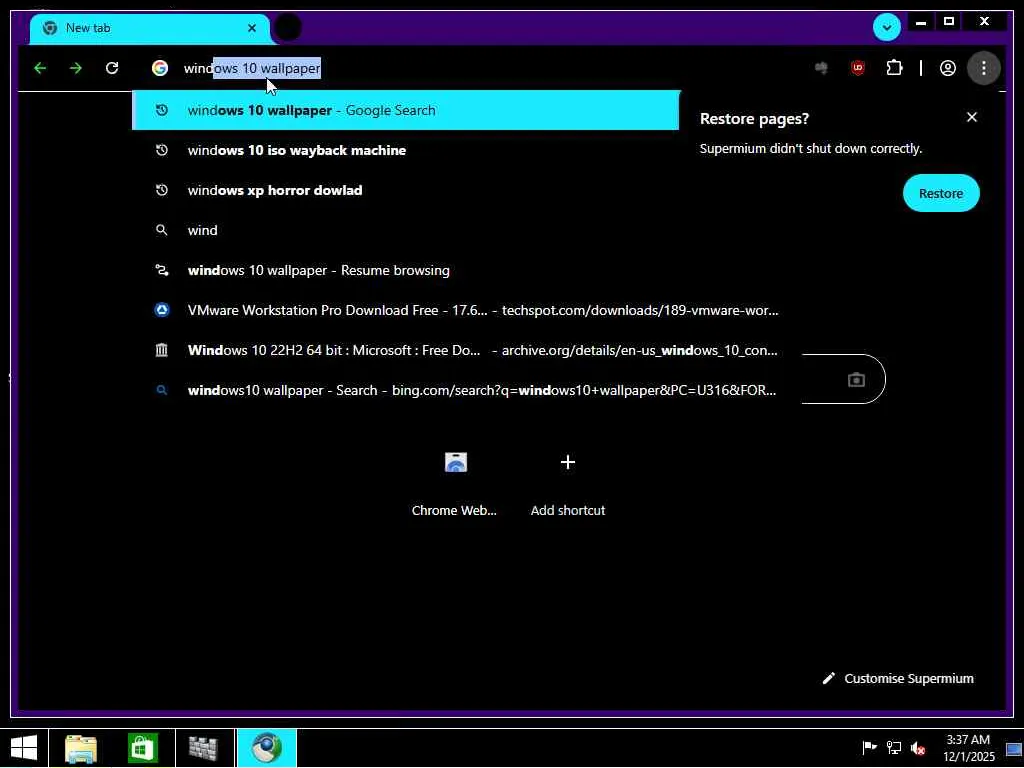Select the New tab tab
The height and width of the screenshot is (768, 1024).
tap(149, 28)
